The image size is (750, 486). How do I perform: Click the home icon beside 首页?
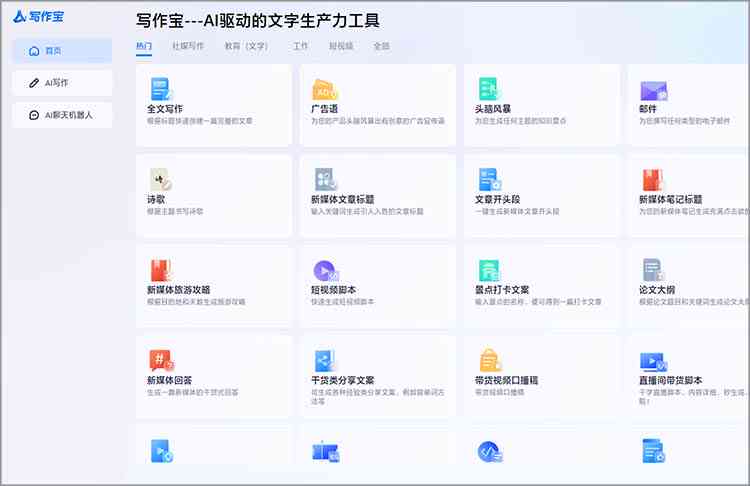(x=34, y=51)
